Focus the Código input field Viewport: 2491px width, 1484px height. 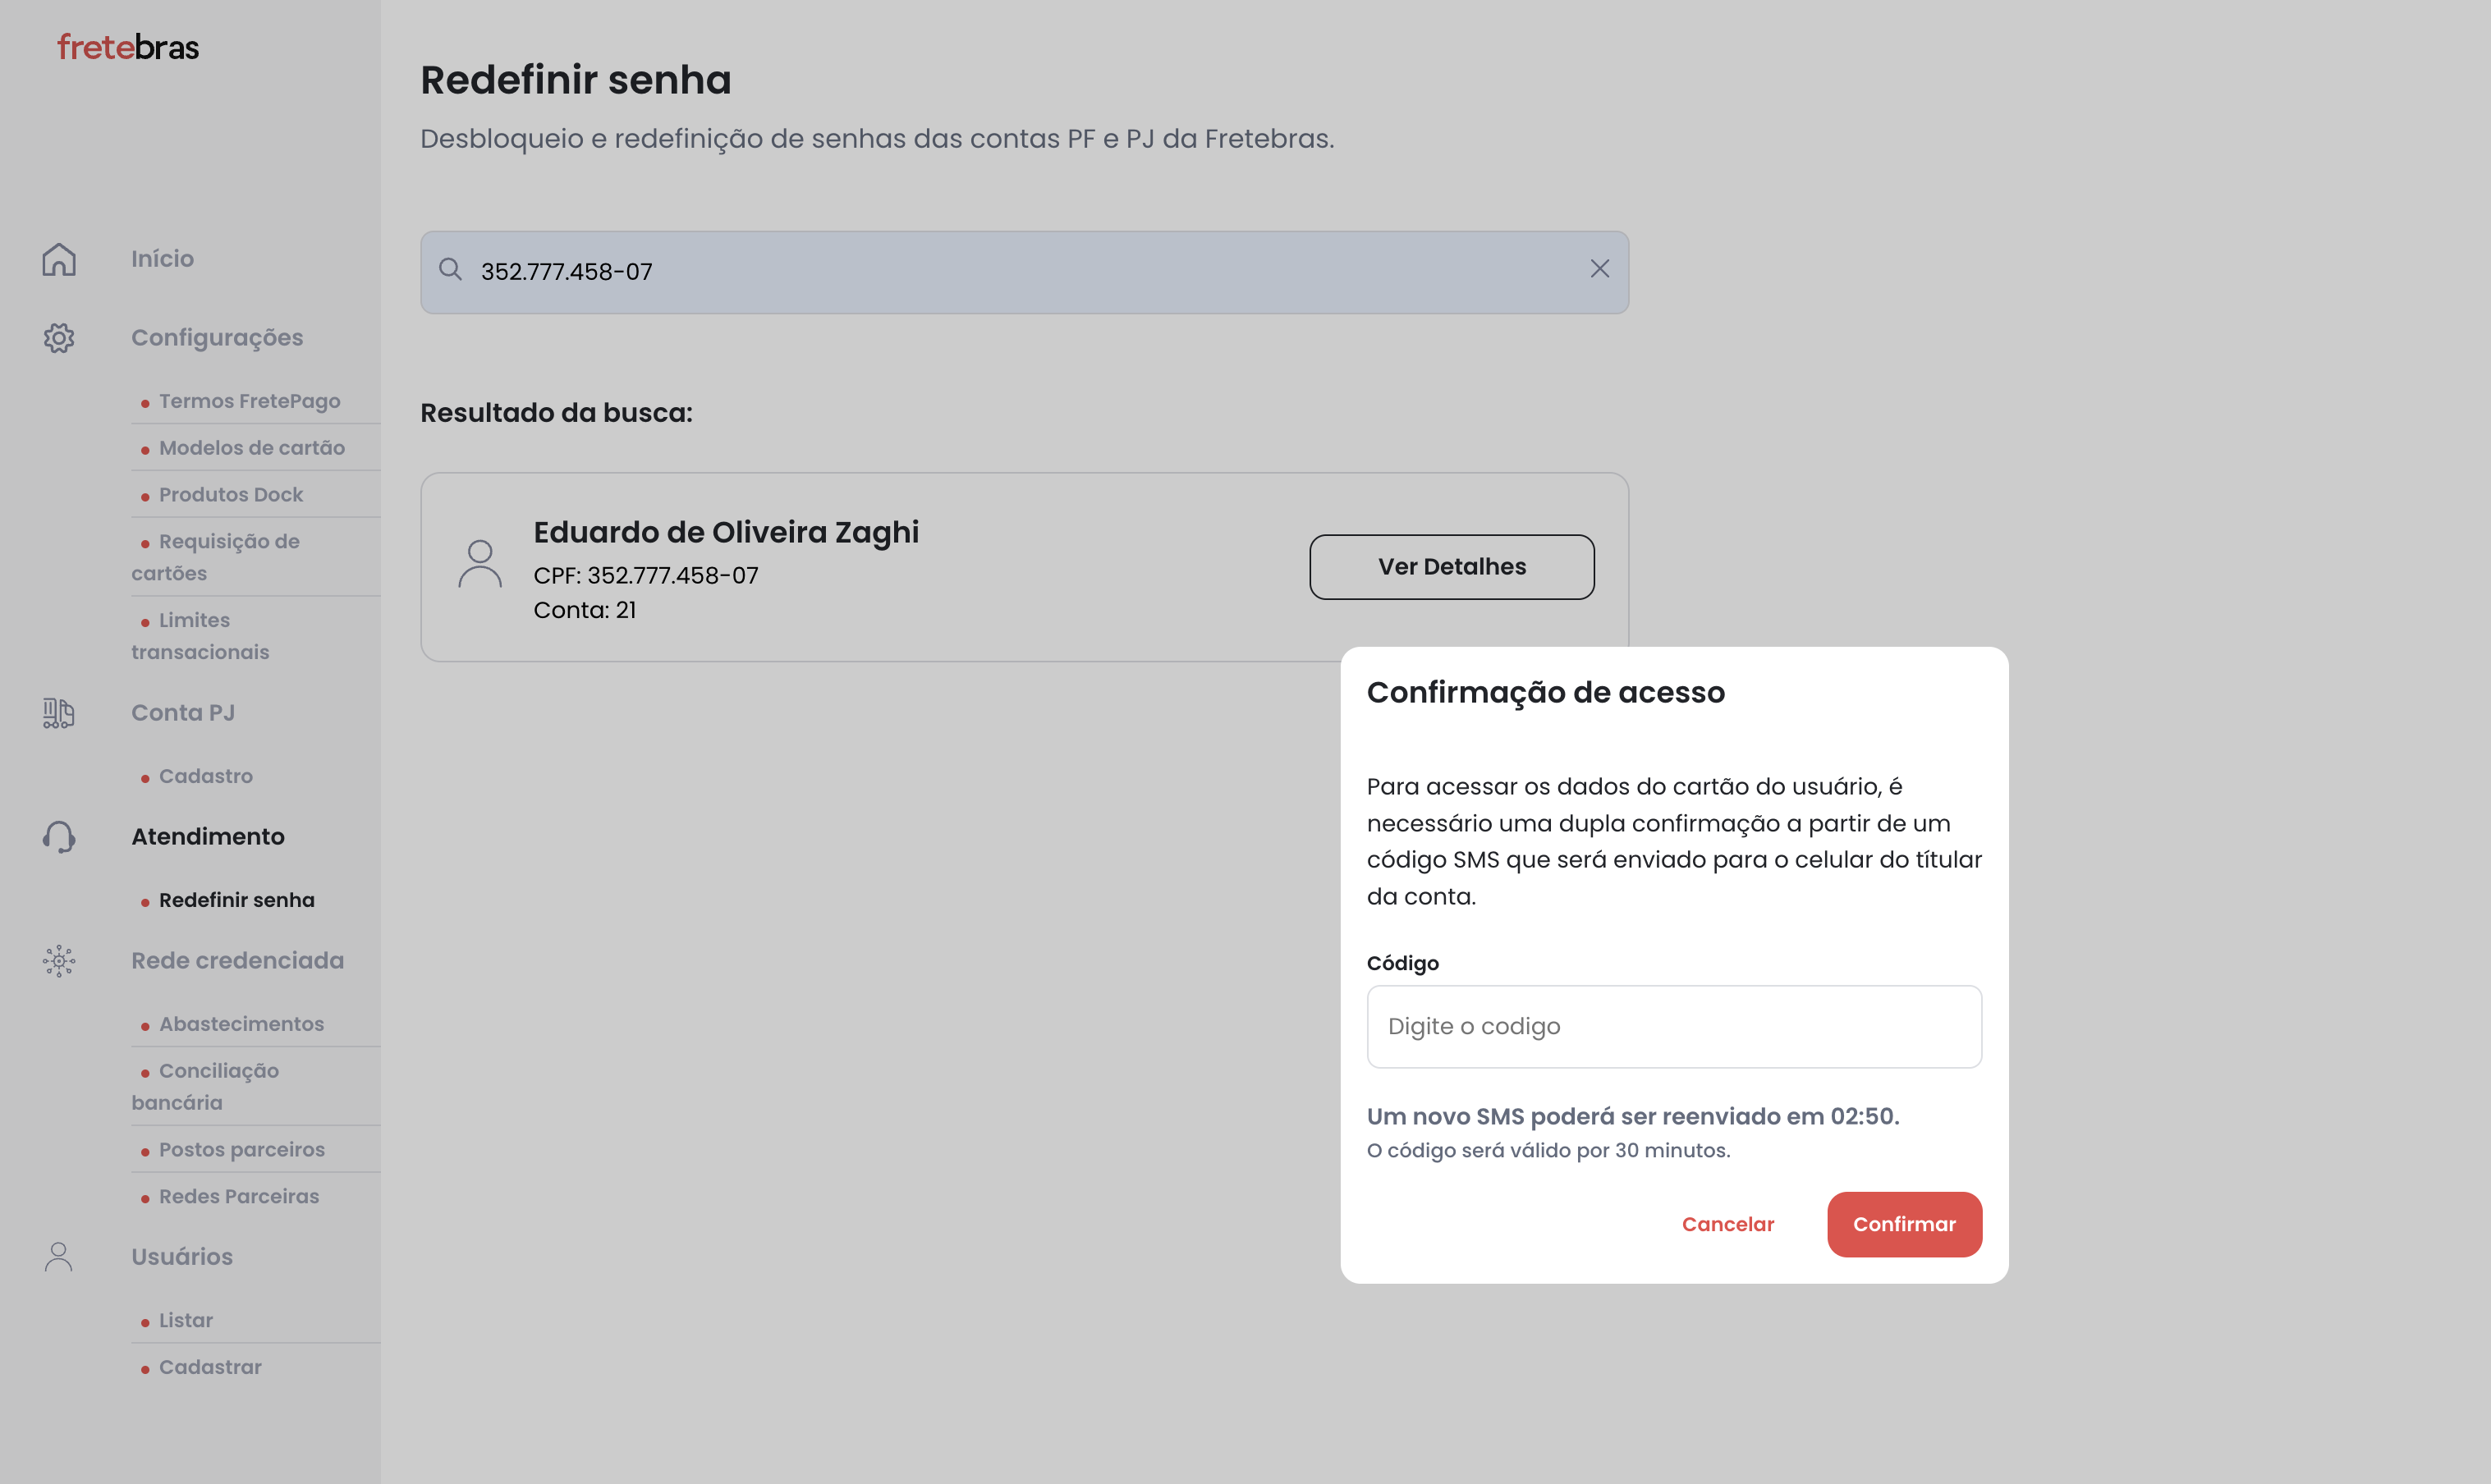pyautogui.click(x=1673, y=1027)
